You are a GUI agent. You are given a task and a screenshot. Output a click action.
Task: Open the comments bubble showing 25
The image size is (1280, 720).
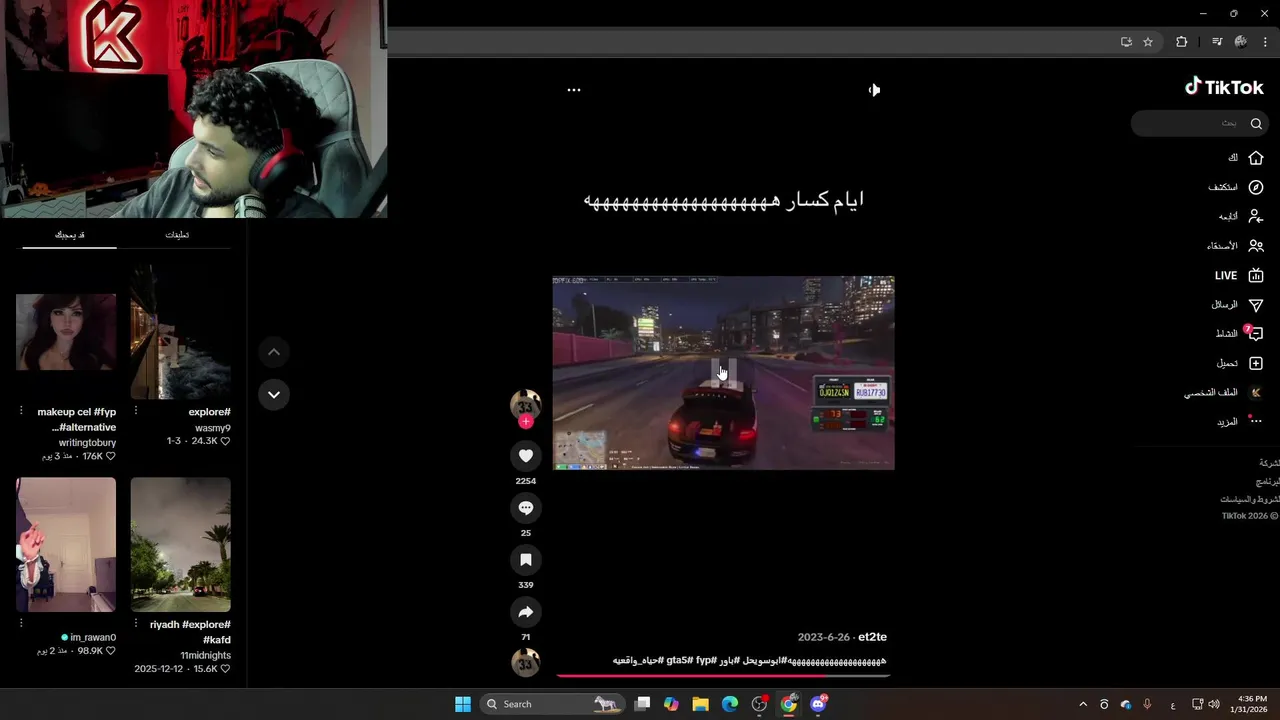coord(526,508)
